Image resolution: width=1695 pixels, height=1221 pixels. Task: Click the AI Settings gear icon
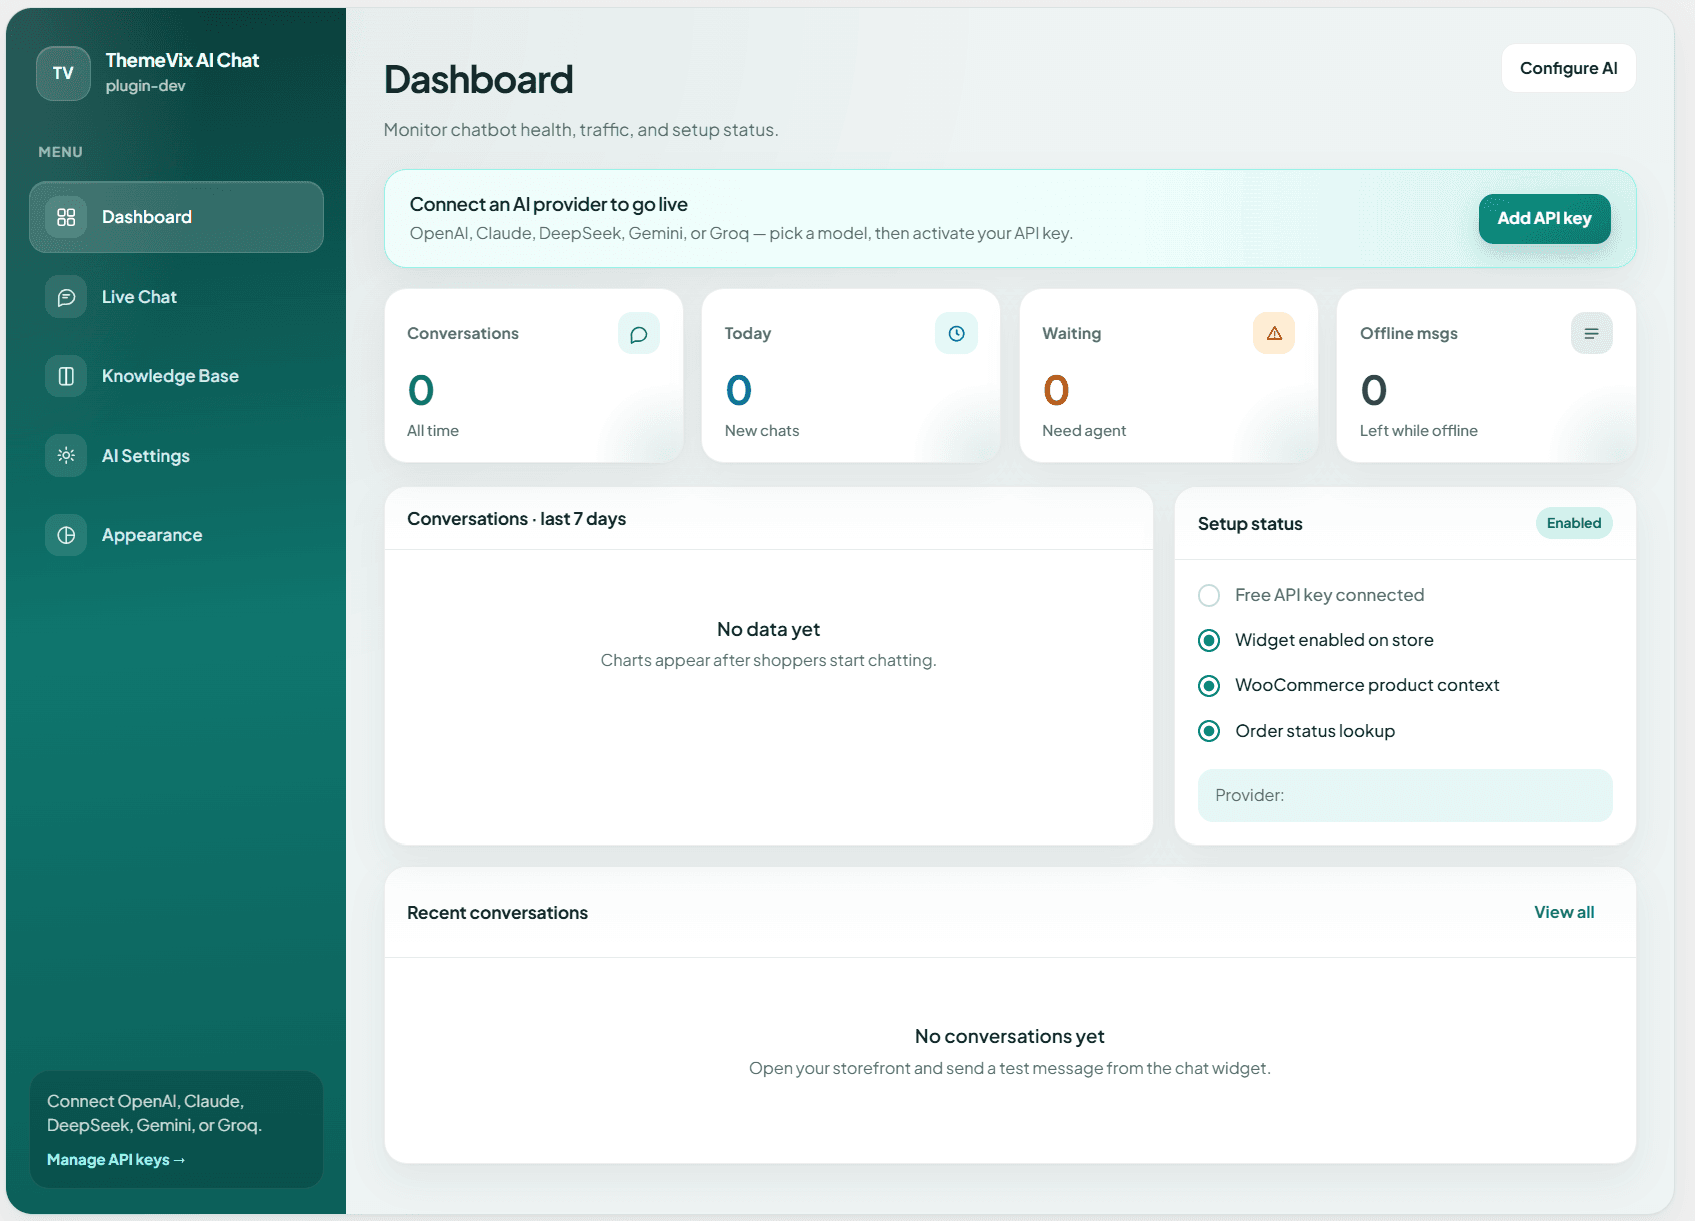[x=66, y=456]
